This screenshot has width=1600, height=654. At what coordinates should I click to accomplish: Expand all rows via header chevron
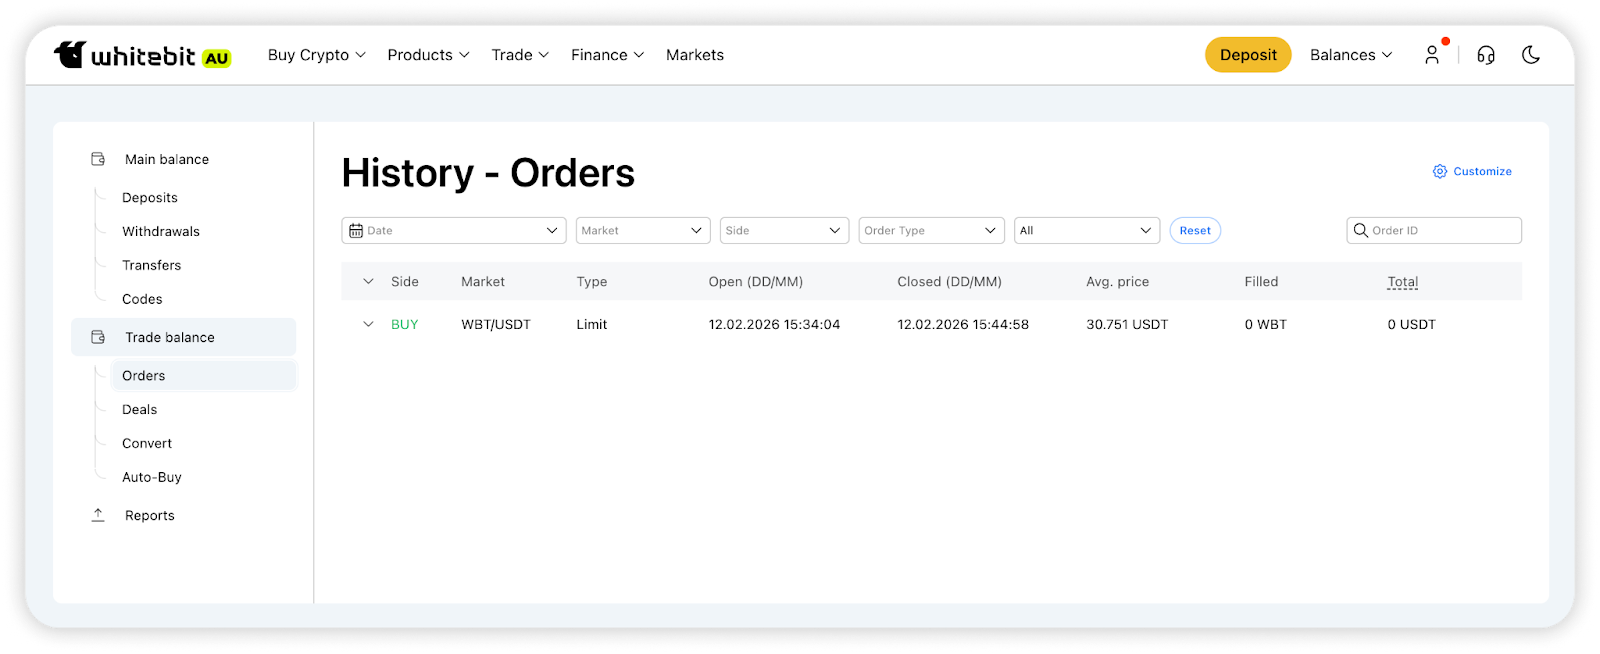[x=368, y=281]
